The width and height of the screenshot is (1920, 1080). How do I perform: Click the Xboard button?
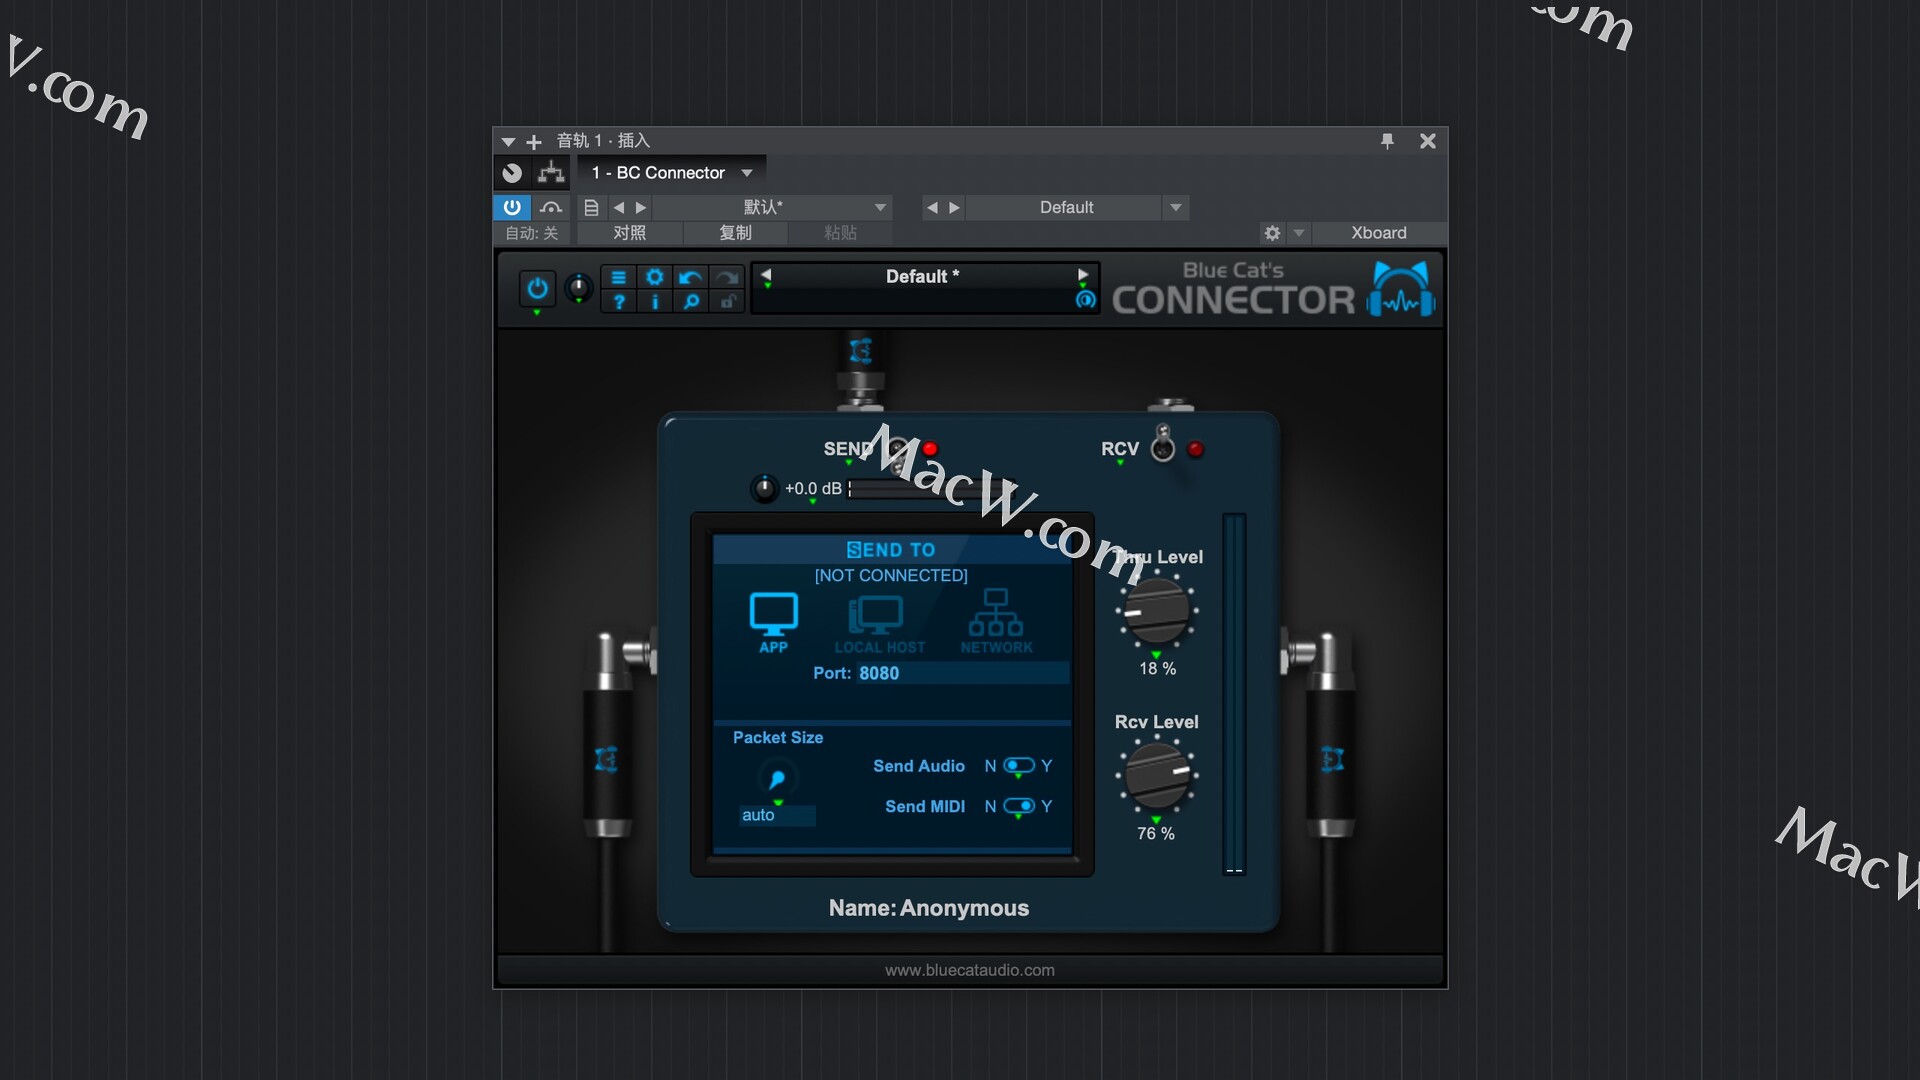click(1377, 233)
